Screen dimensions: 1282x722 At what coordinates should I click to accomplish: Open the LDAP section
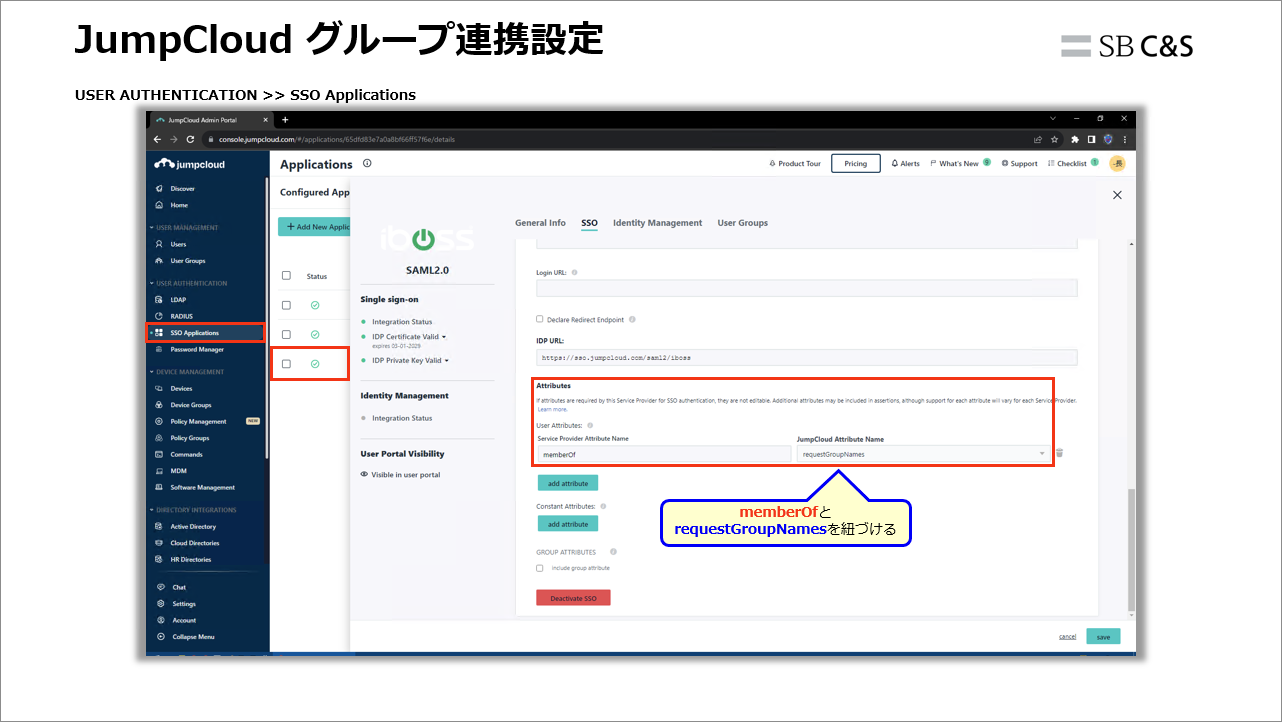click(178, 299)
